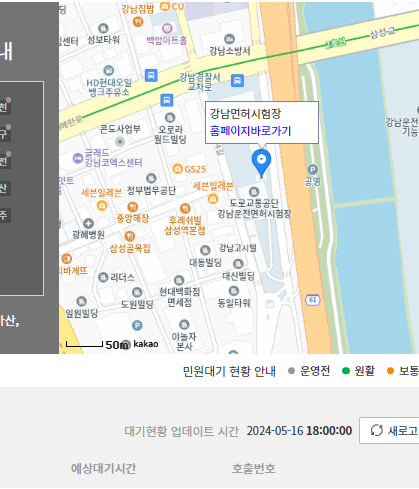419x489 pixels.
Task: Click the 민원대기 현황 안내 heading
Action: (229, 371)
